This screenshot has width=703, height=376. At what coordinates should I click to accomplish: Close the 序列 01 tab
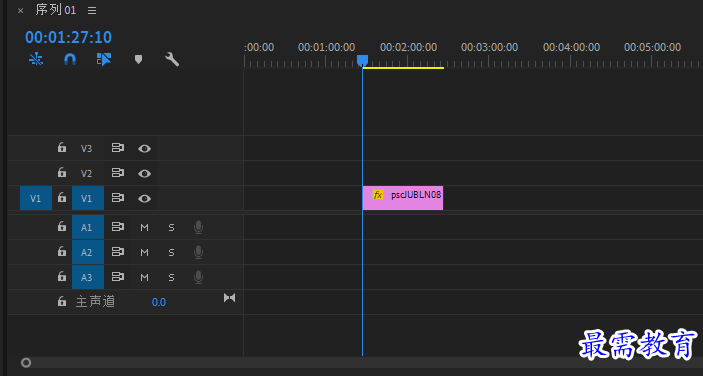click(x=21, y=11)
